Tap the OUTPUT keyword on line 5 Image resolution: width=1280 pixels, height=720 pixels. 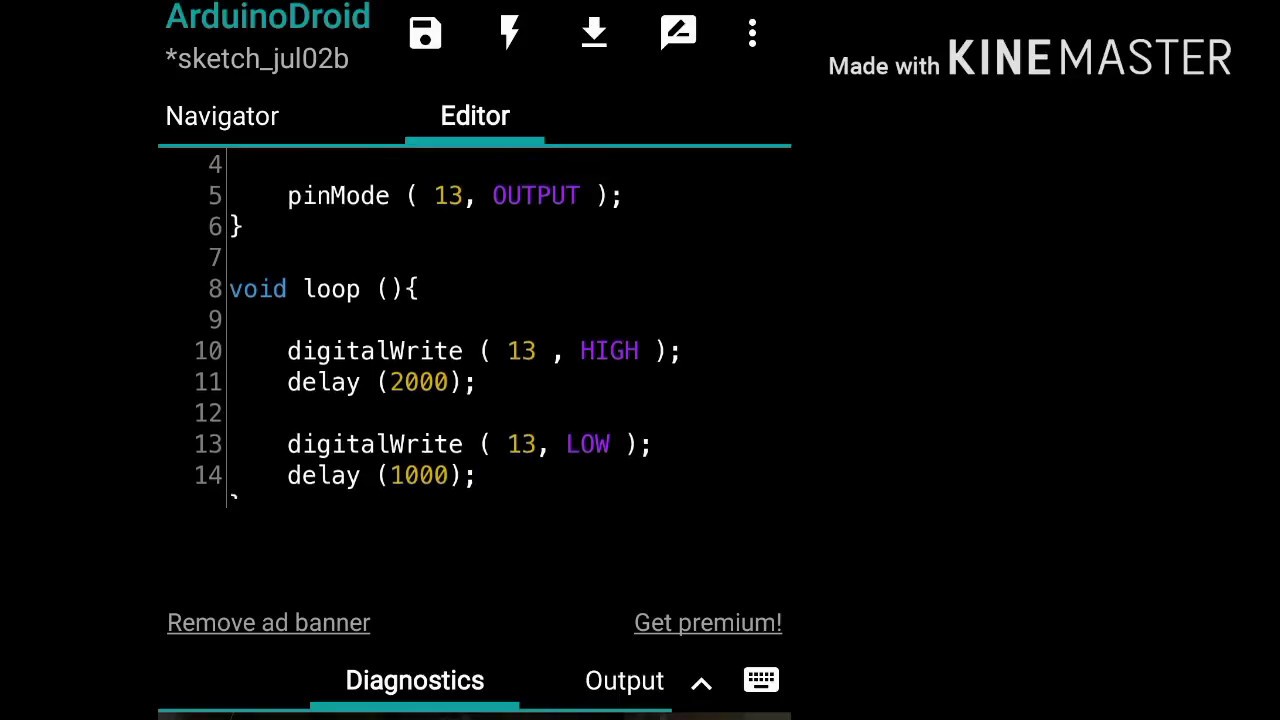(536, 196)
